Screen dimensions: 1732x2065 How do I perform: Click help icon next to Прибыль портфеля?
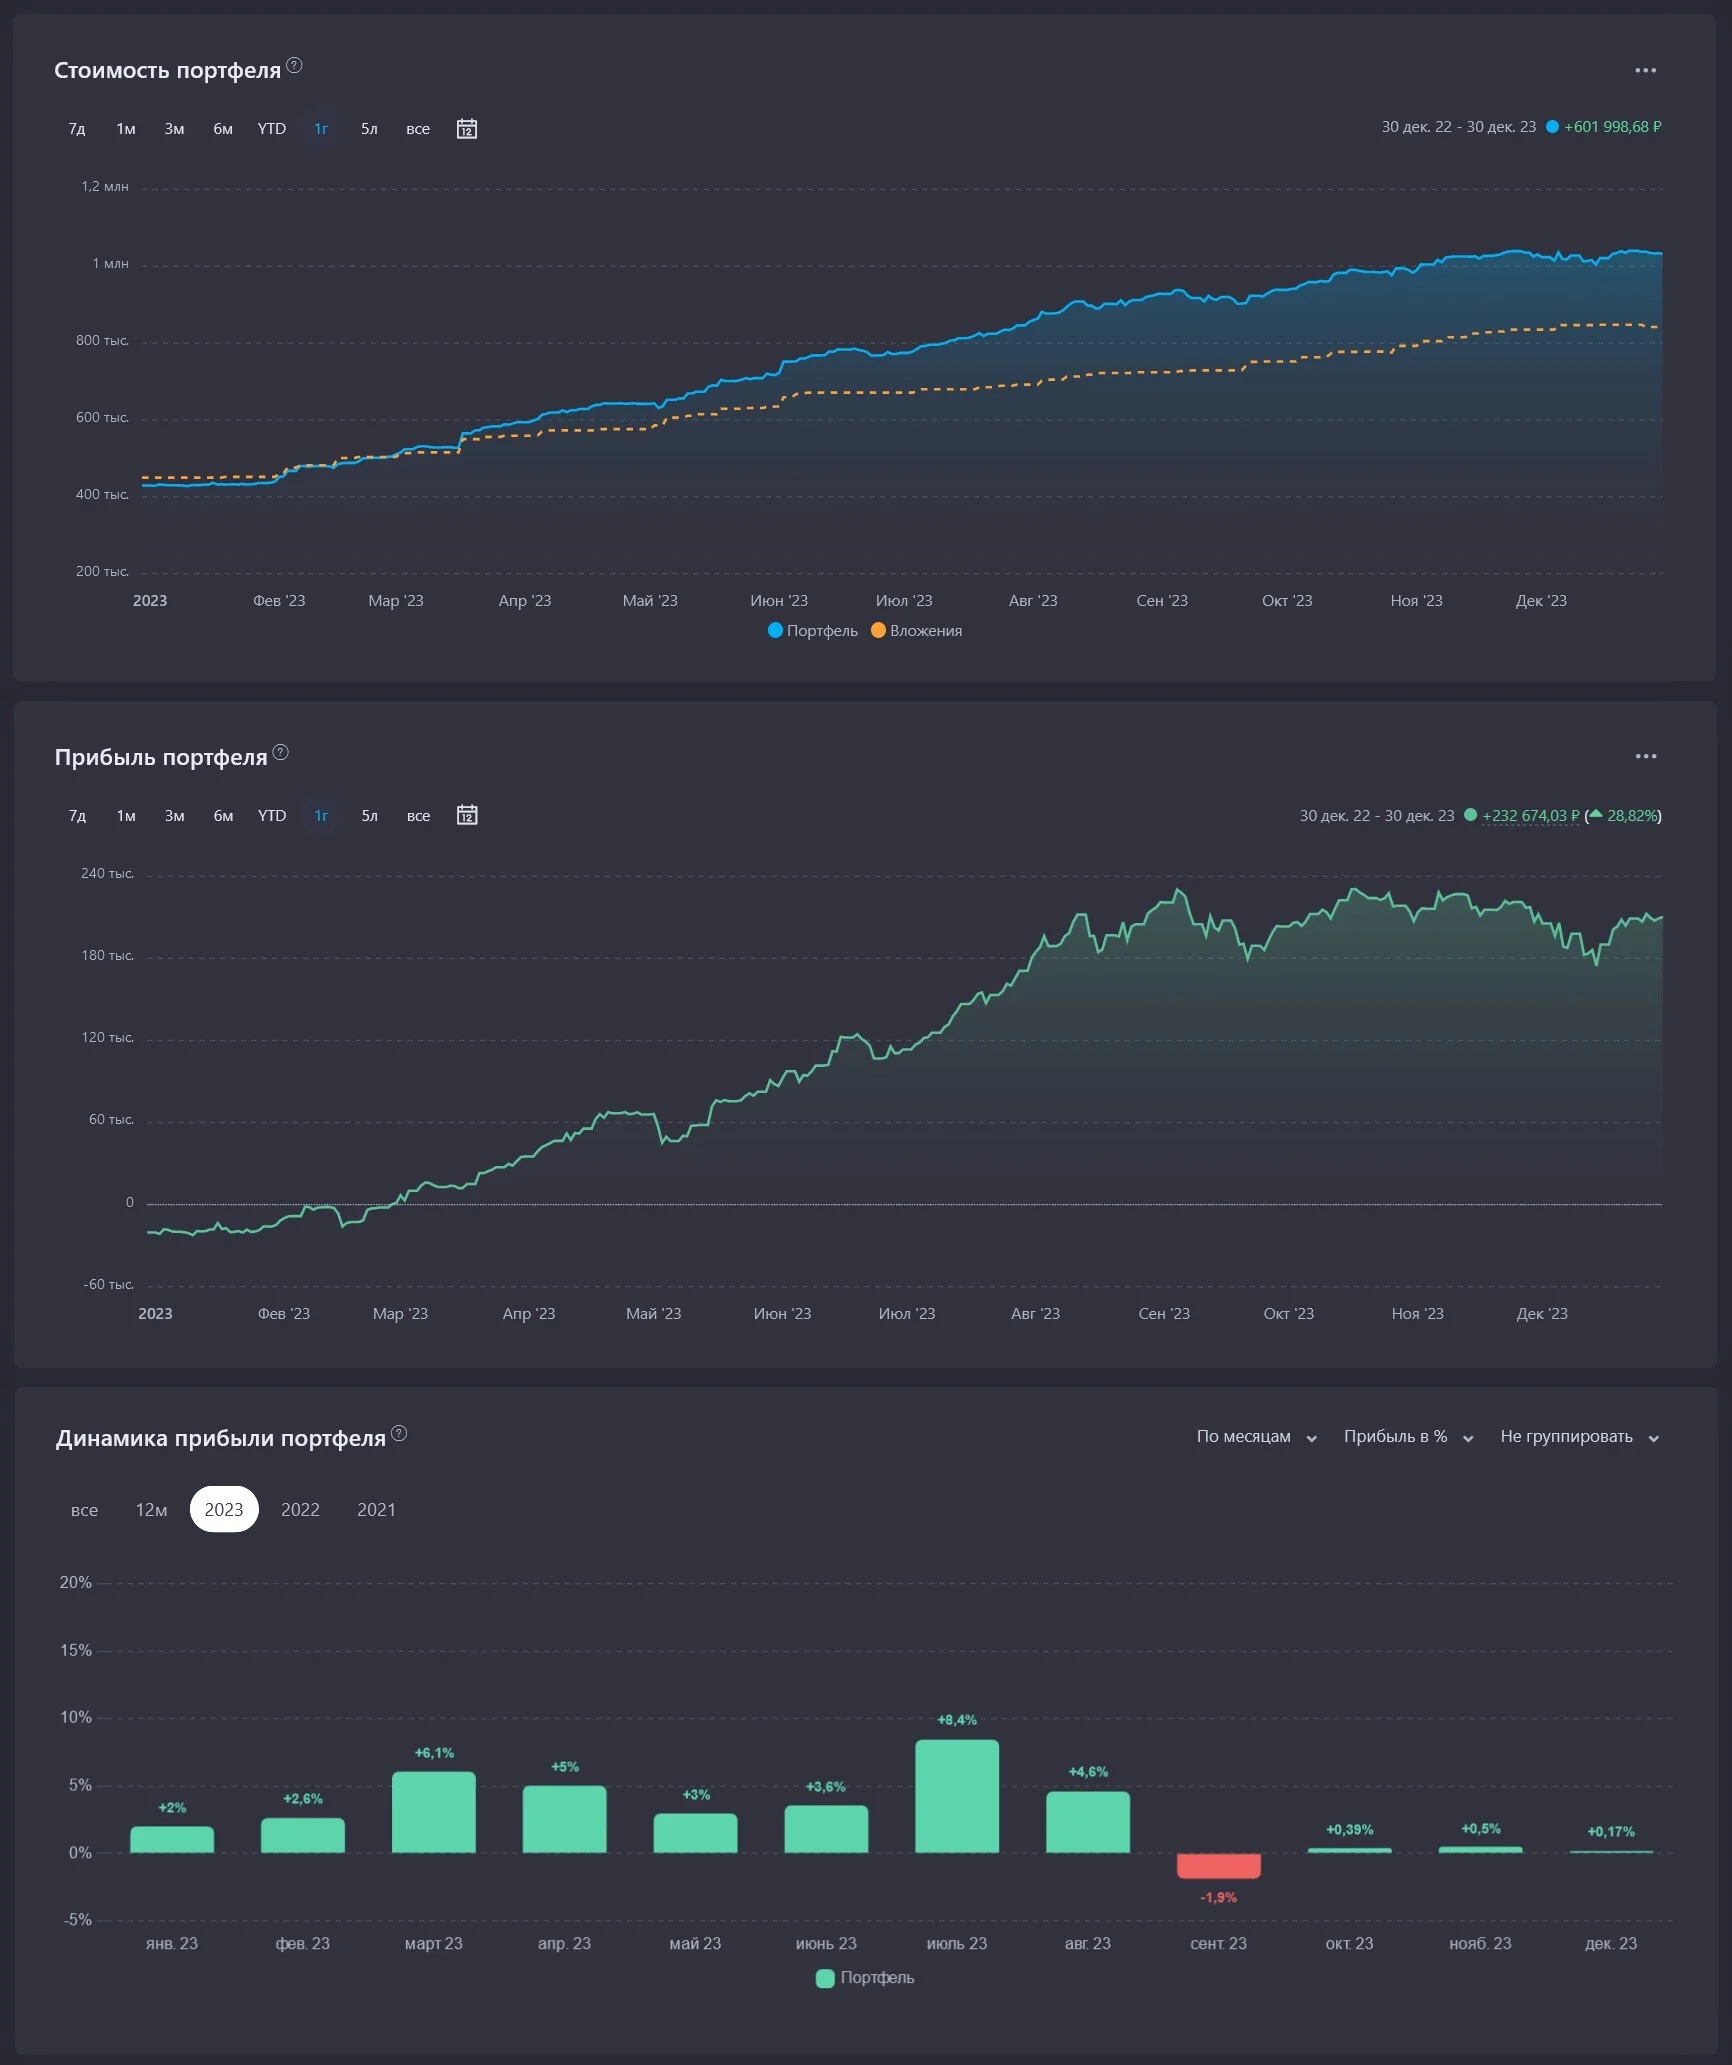coord(281,752)
